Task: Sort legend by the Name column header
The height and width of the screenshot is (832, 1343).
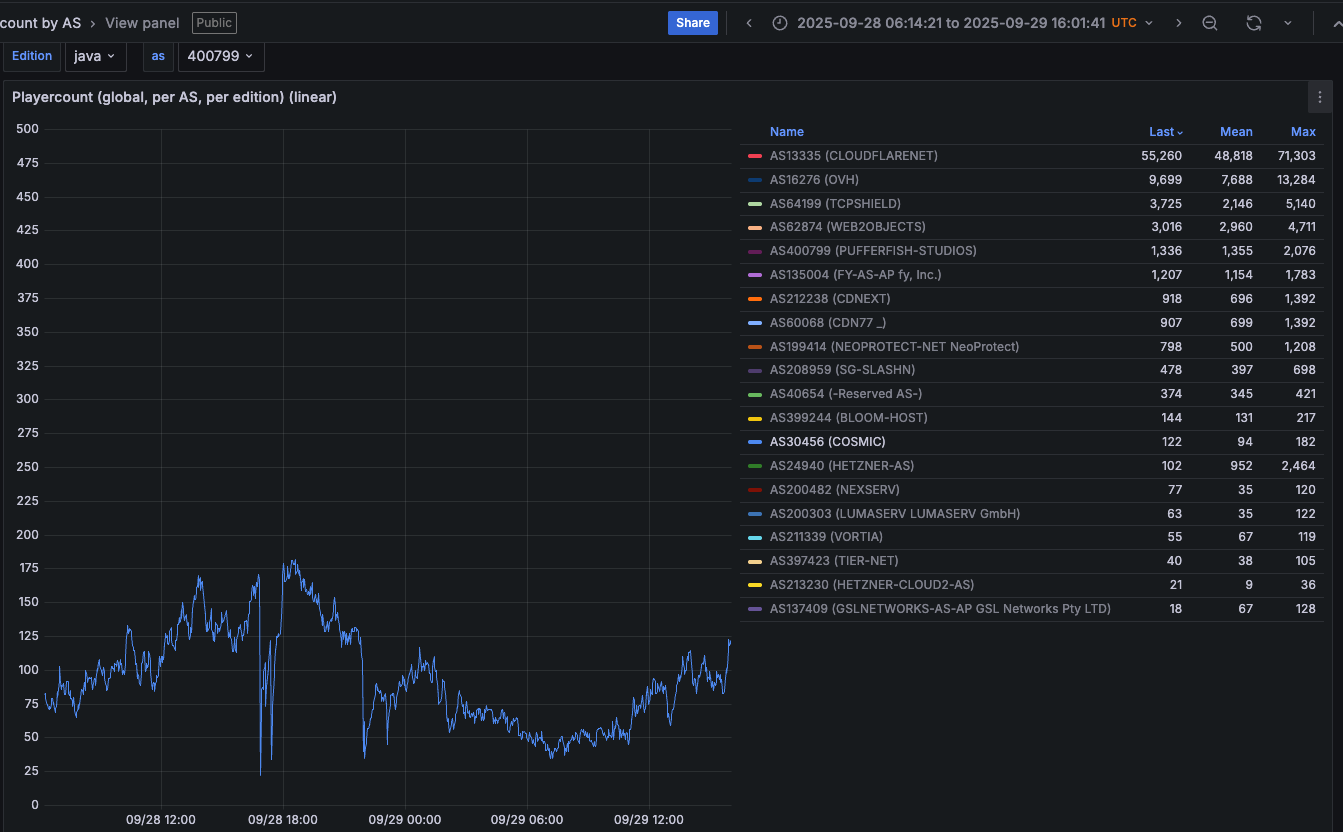Action: 786,132
